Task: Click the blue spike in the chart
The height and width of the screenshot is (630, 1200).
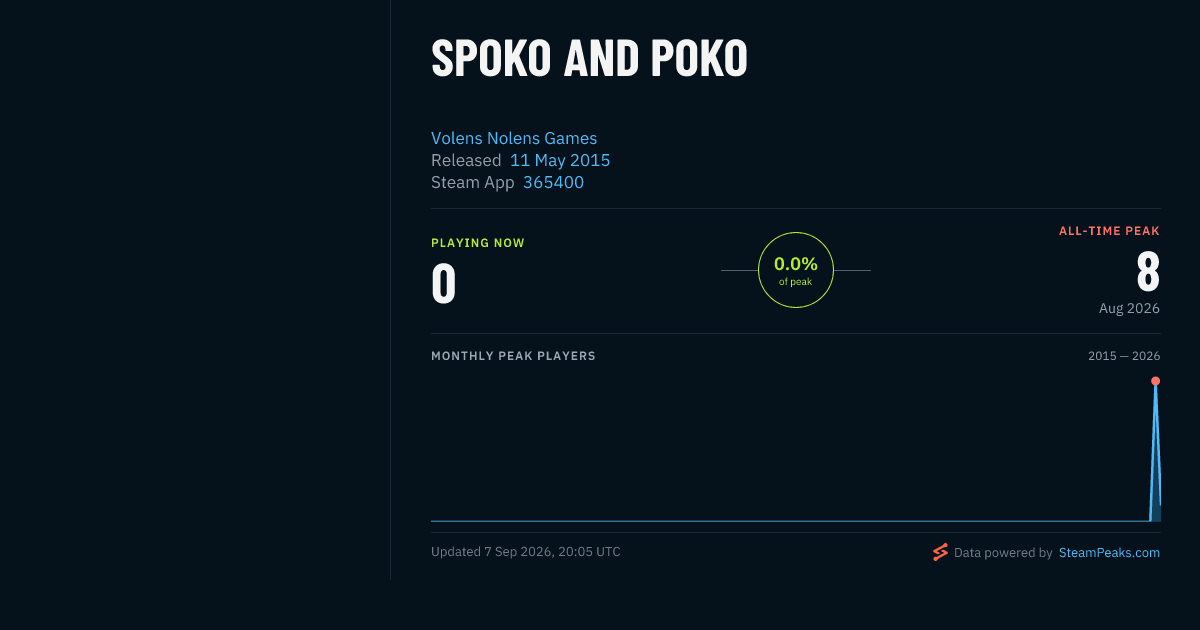Action: click(1155, 450)
